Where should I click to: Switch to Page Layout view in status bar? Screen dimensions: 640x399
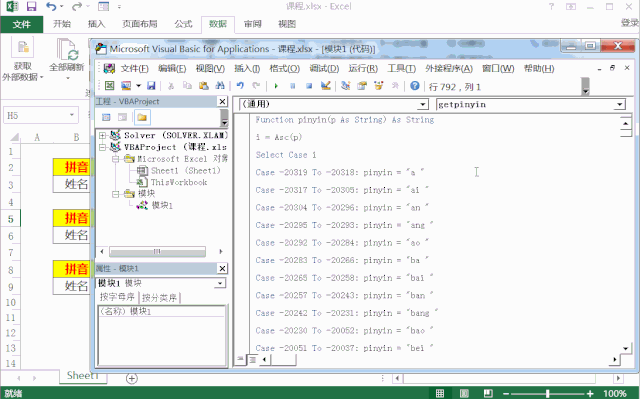464,394
